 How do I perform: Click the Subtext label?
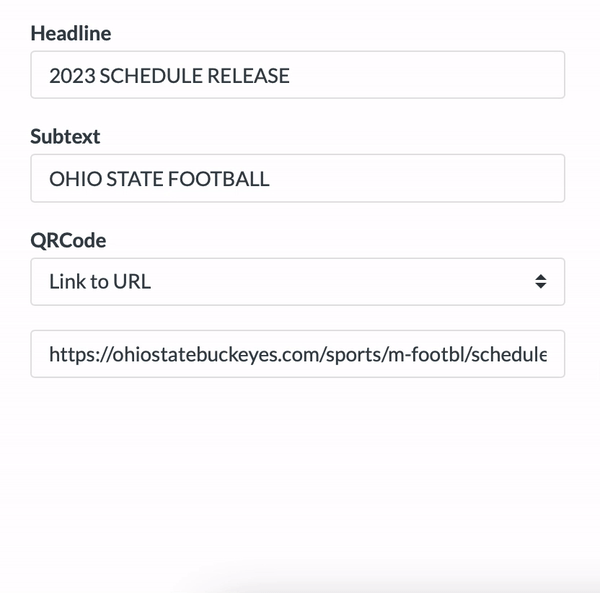click(65, 137)
